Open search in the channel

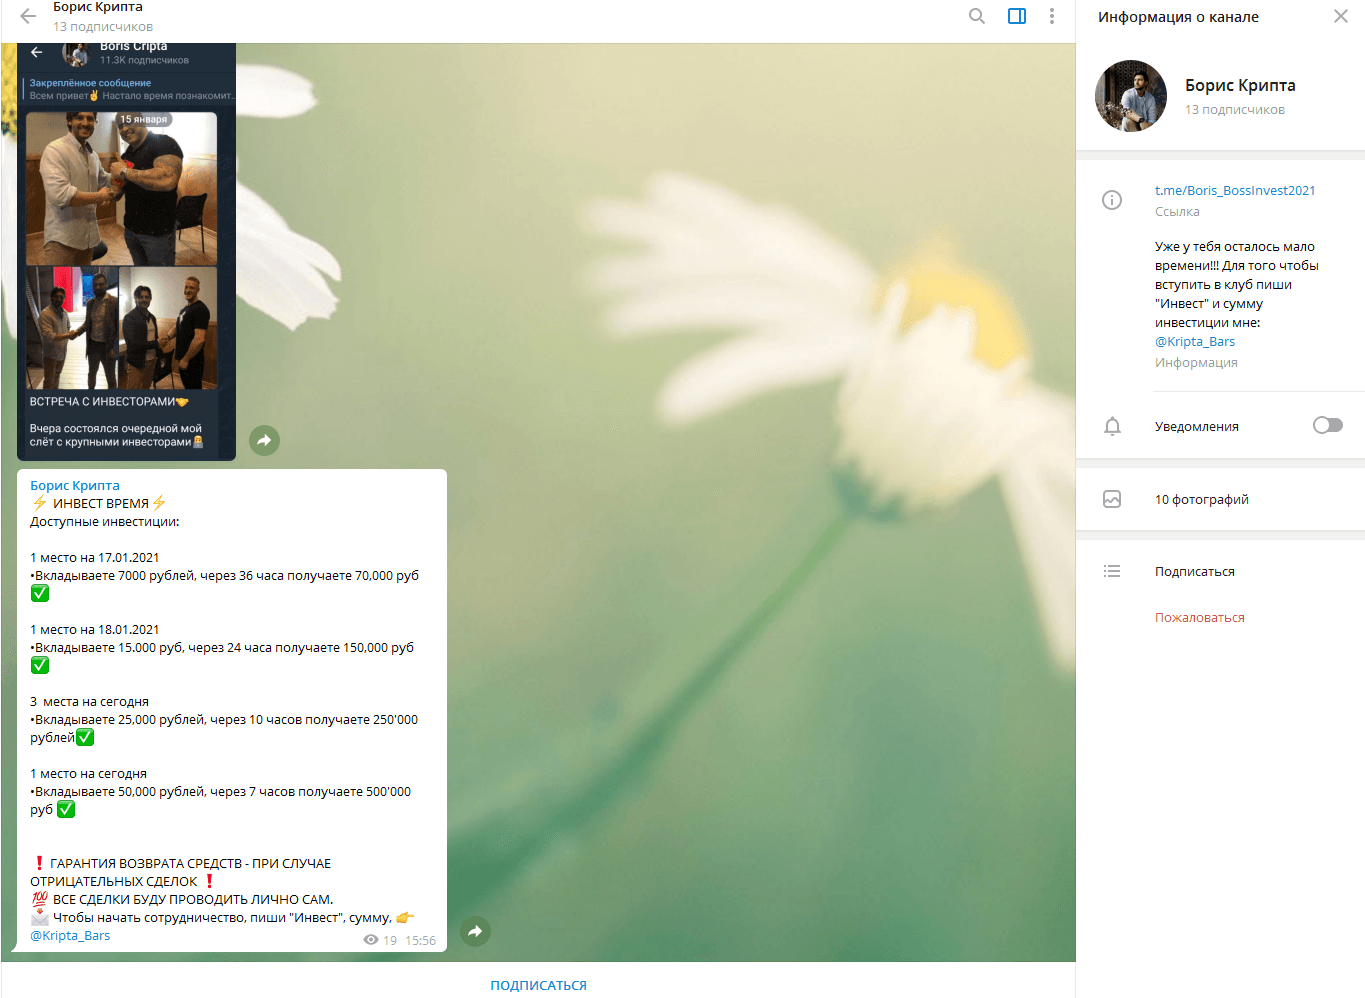pos(977,16)
